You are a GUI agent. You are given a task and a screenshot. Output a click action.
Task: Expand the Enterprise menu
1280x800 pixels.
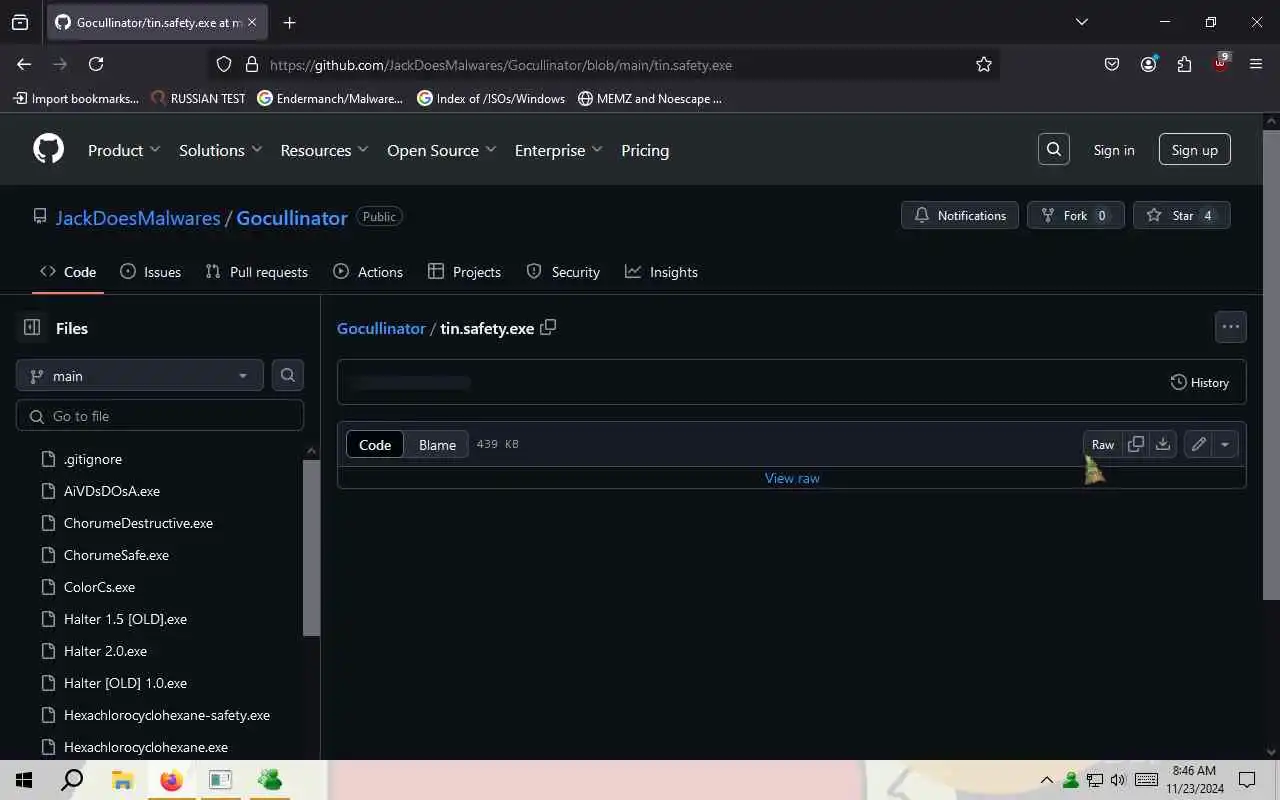tap(558, 150)
